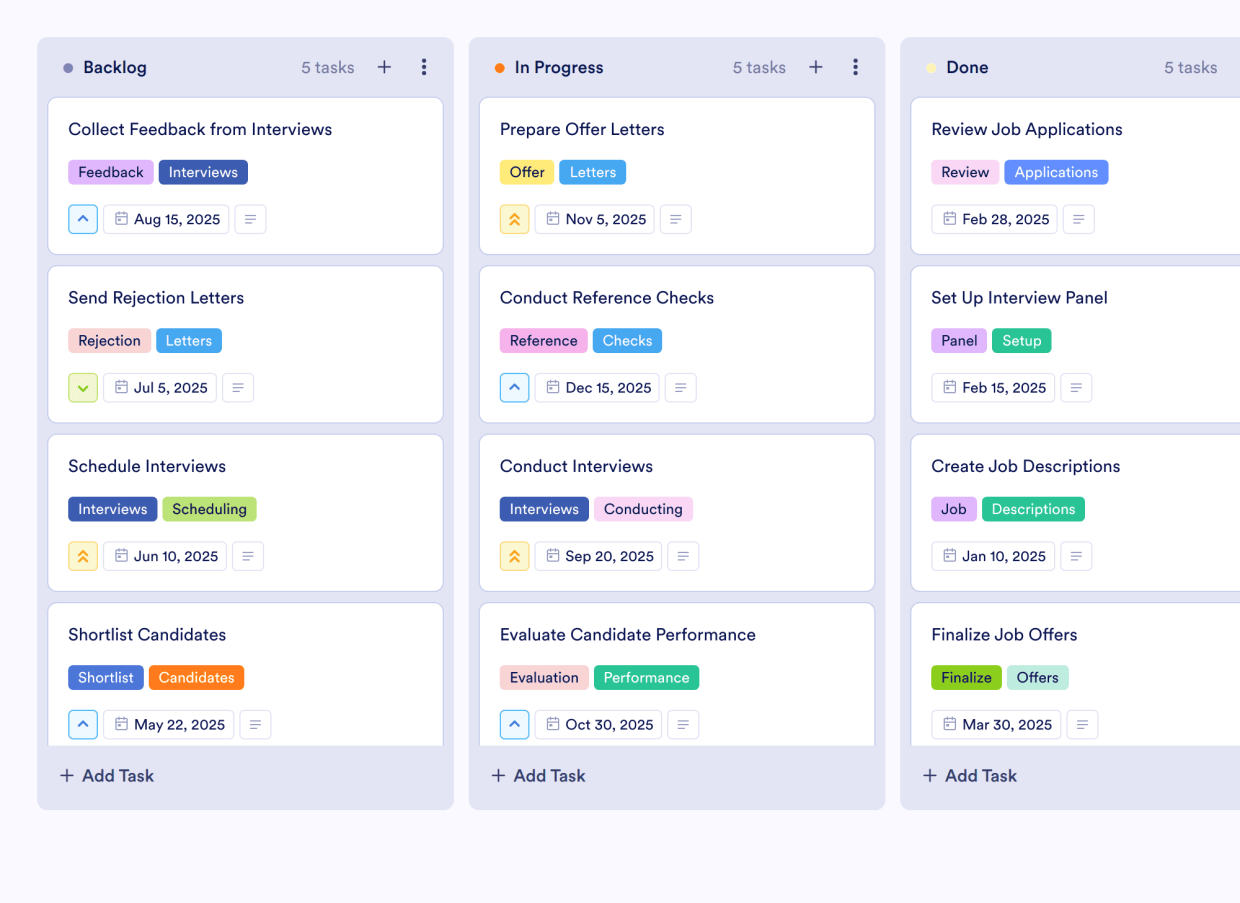Open the In Progress column options menu

[x=856, y=67]
